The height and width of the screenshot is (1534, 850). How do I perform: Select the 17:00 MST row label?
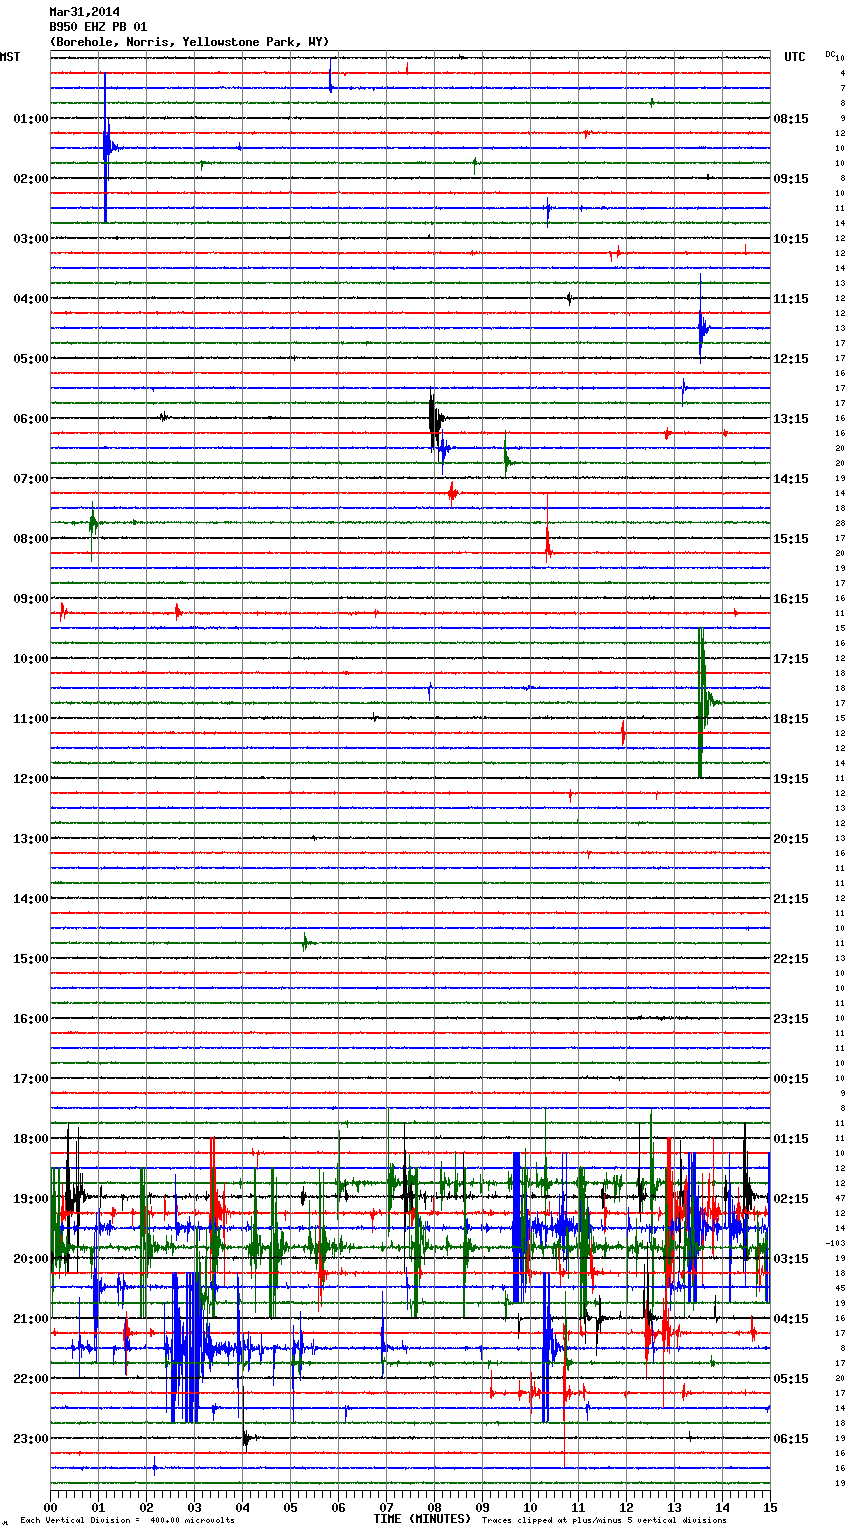[x=31, y=1079]
